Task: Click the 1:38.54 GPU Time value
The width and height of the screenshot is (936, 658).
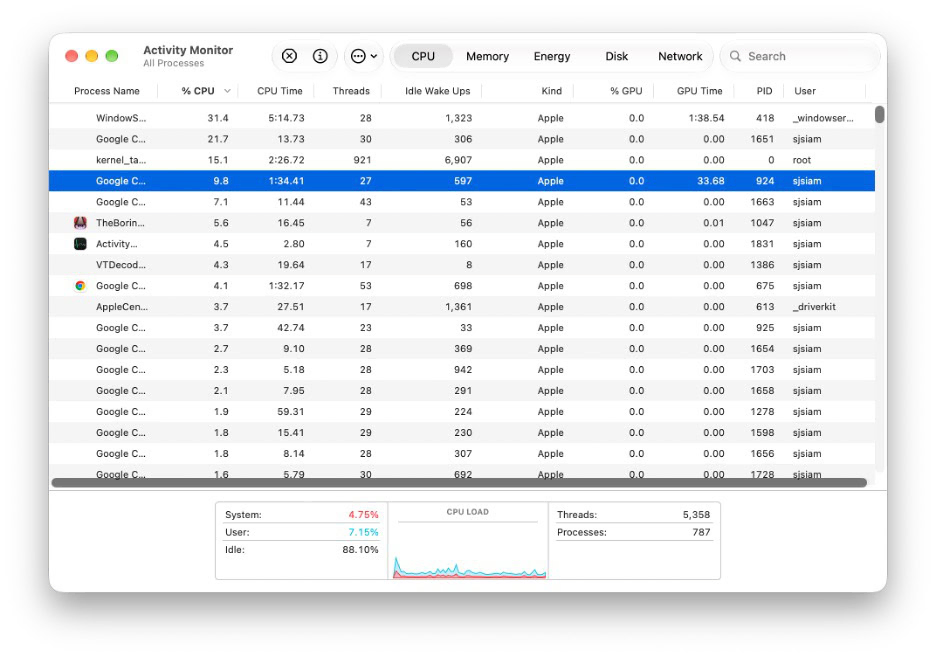Action: pos(706,118)
